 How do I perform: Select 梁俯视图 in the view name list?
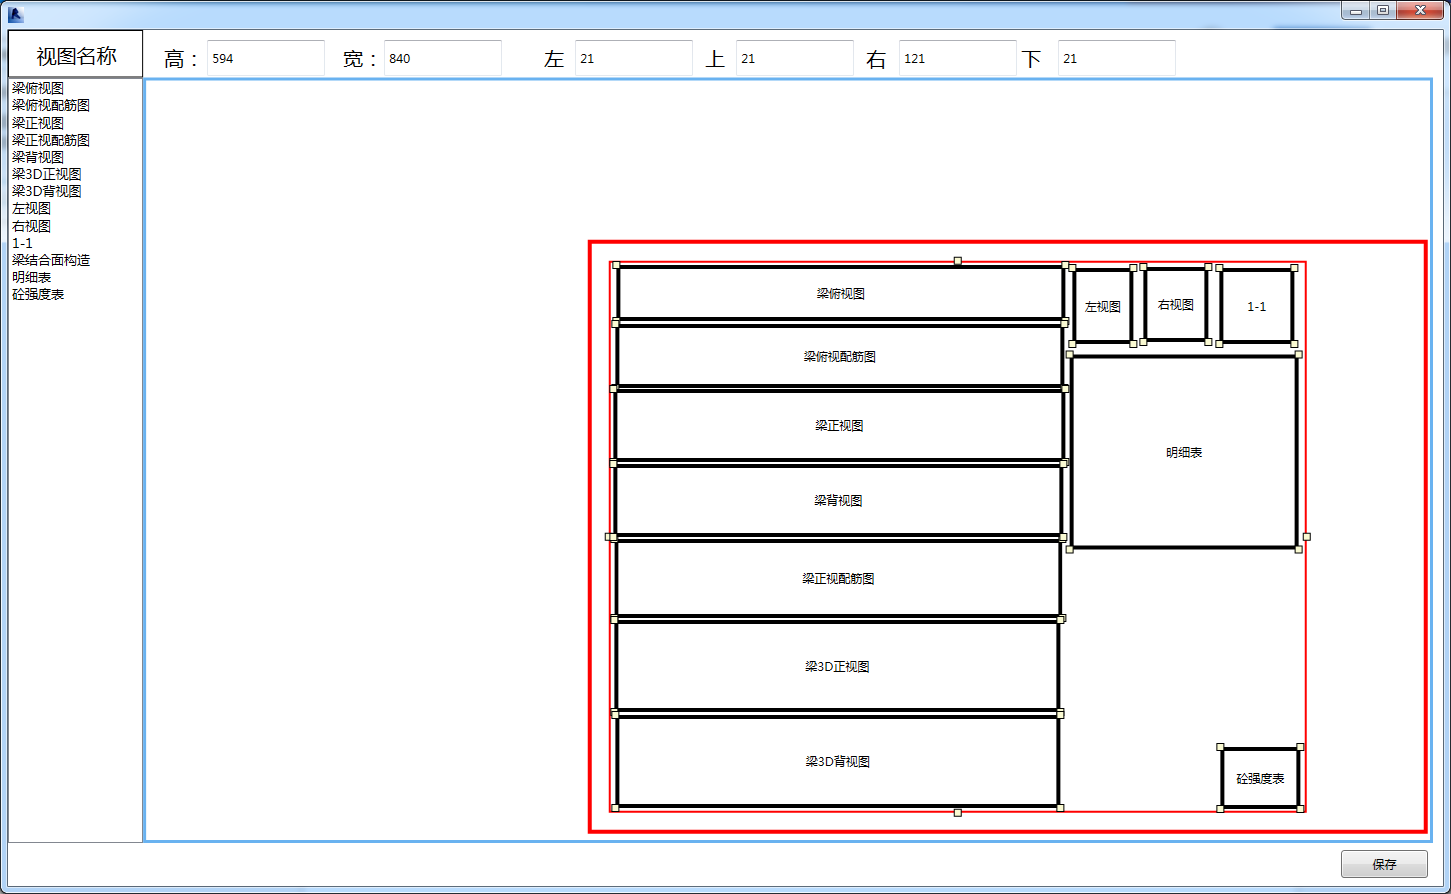pyautogui.click(x=38, y=88)
